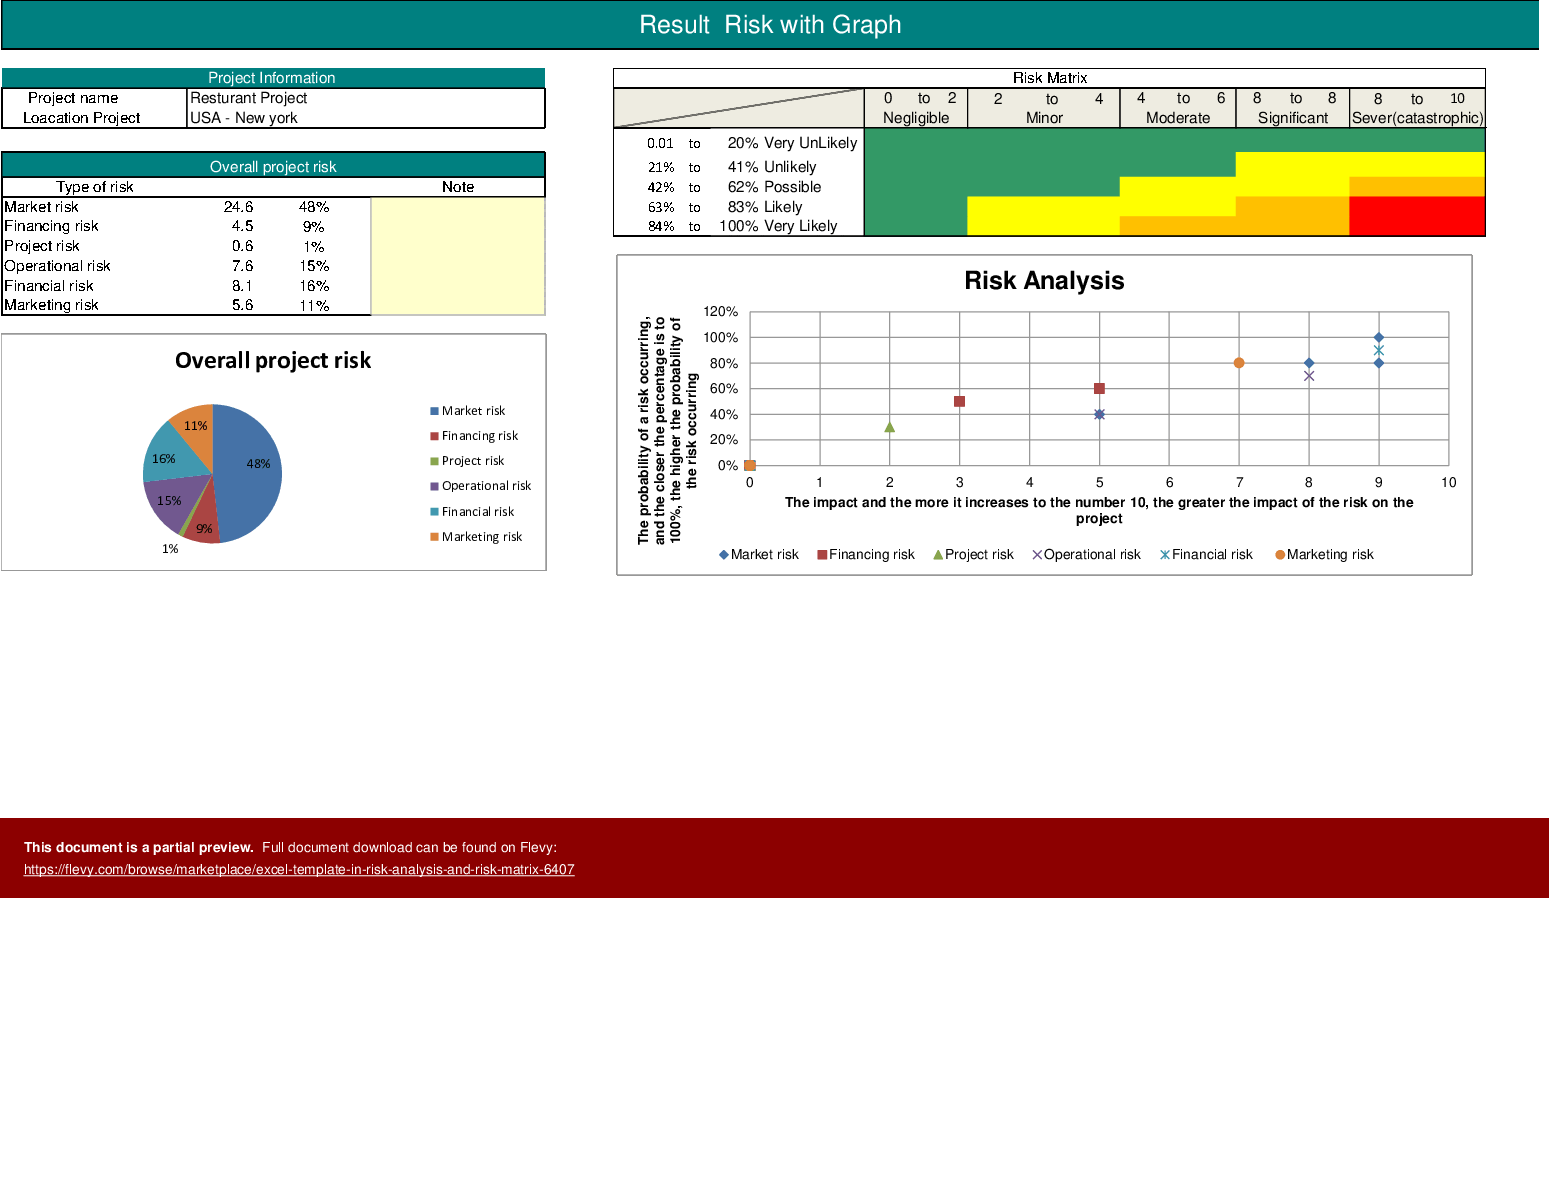Select the value 4.5 for Financing risk
This screenshot has width=1549, height=1197.
[x=242, y=226]
